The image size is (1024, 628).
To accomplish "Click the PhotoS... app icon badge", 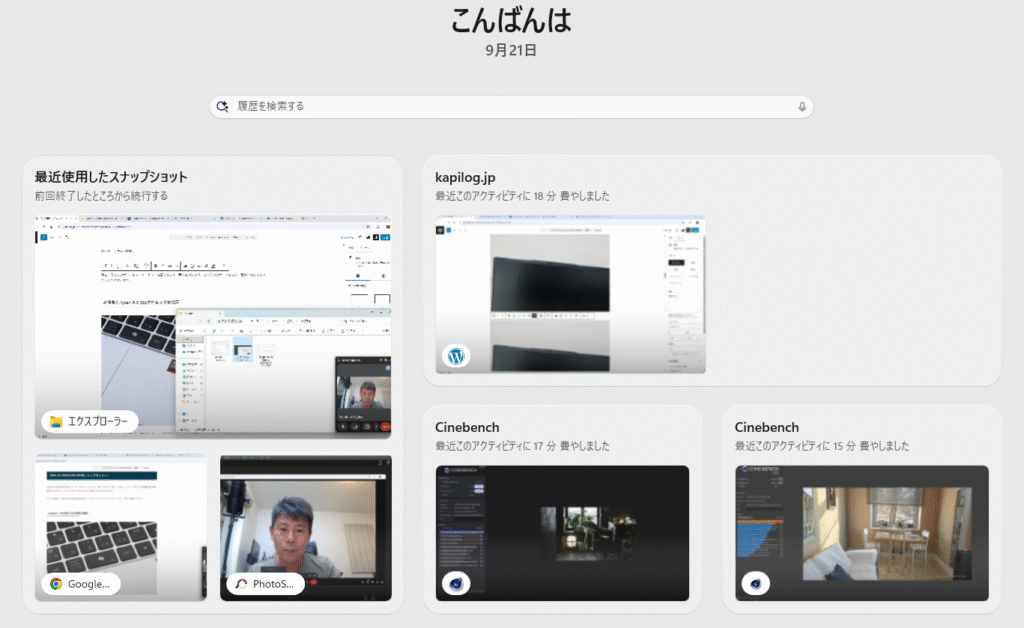I will pos(240,584).
